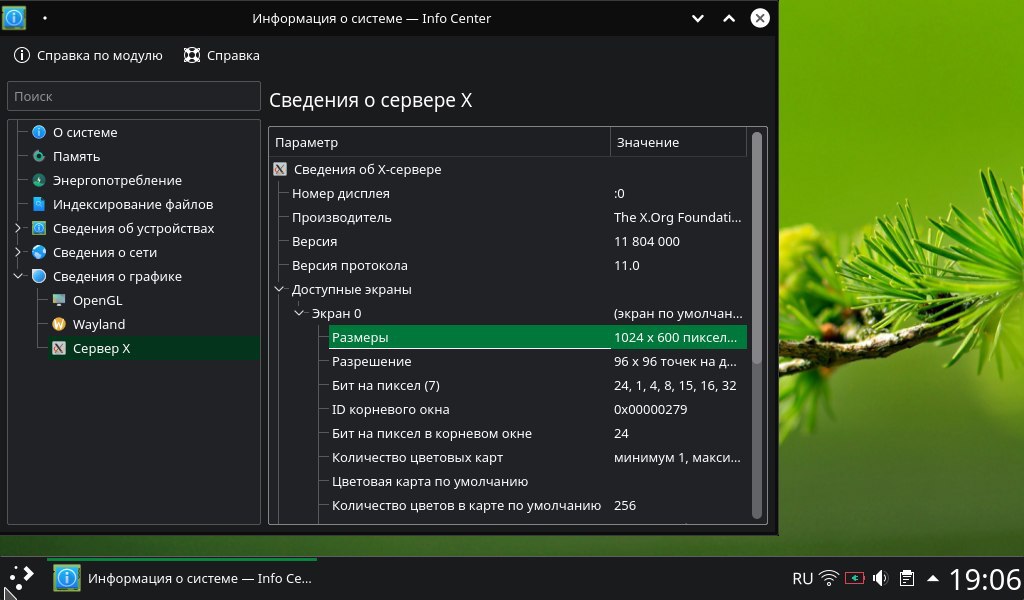Click the Info Center icon in title bar

click(14, 18)
